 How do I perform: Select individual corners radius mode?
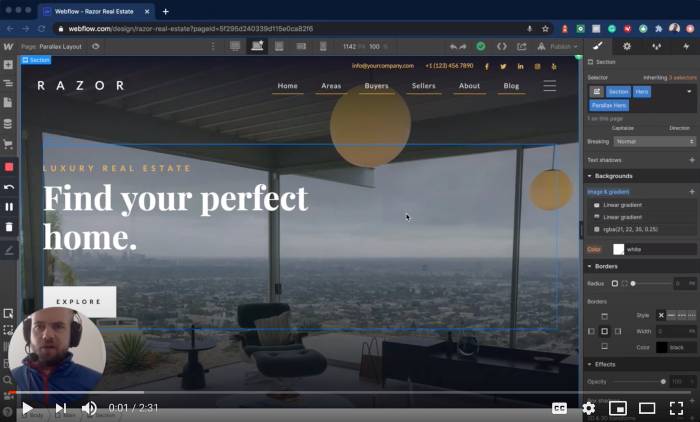[625, 284]
